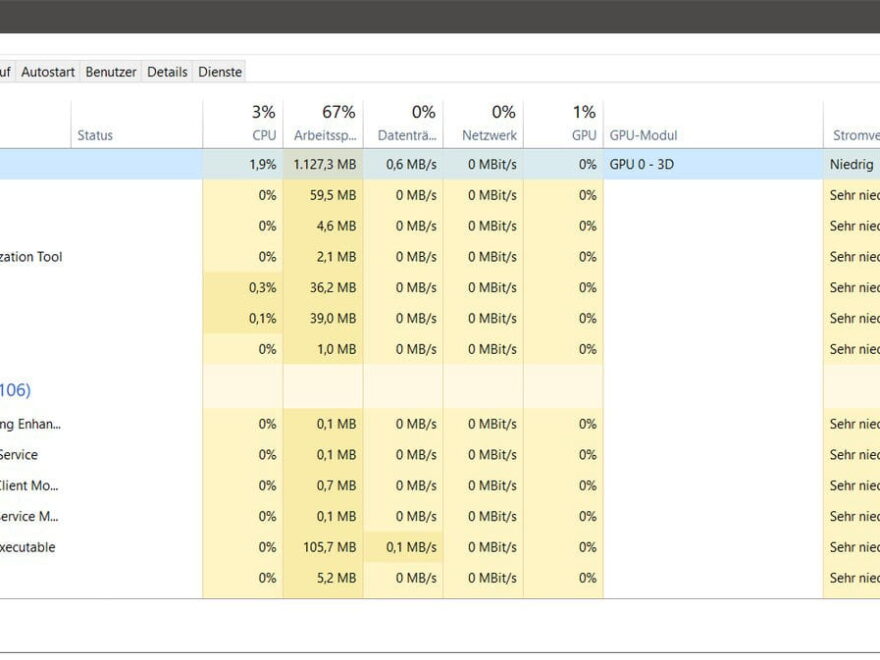Screen dimensions: 880x660
Task: Click the Niedrig power usage value
Action: click(x=852, y=164)
